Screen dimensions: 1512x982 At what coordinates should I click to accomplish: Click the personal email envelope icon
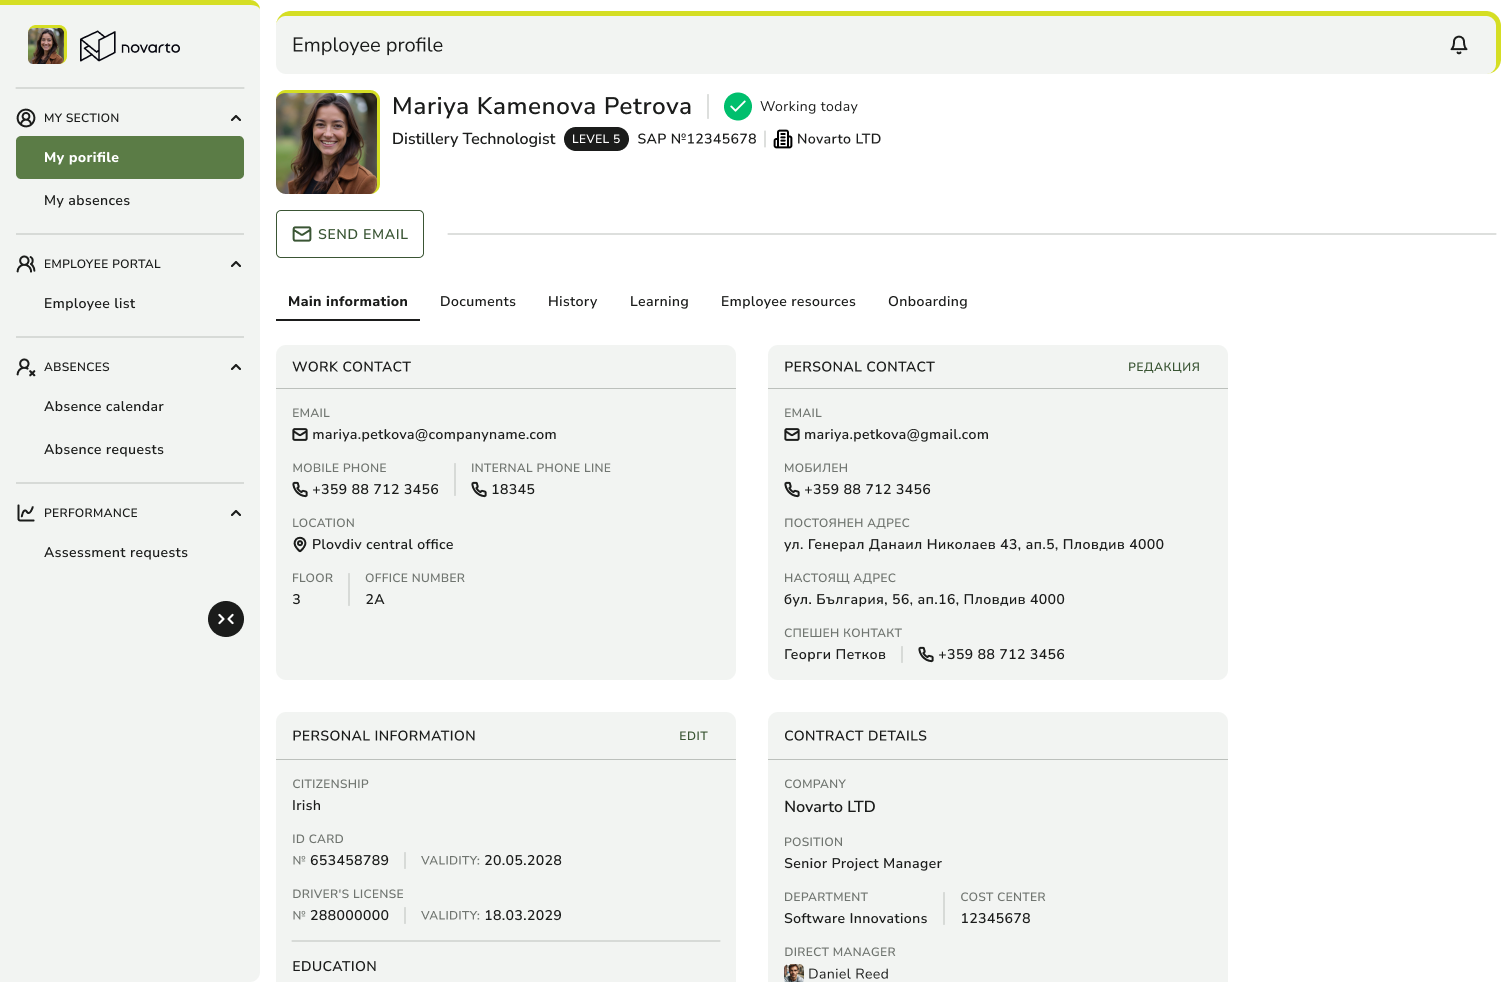(792, 435)
